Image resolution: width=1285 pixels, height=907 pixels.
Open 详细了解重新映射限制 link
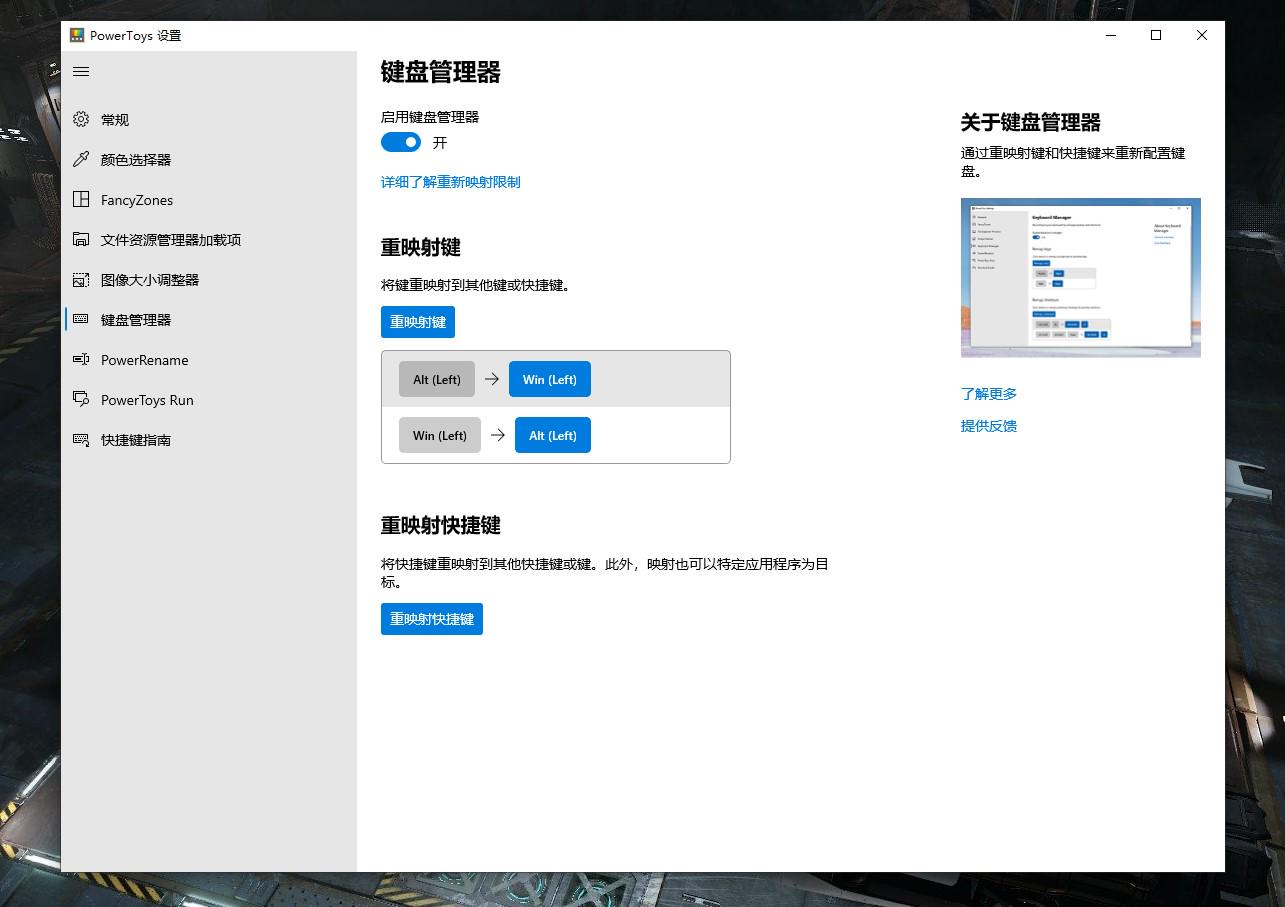click(450, 182)
